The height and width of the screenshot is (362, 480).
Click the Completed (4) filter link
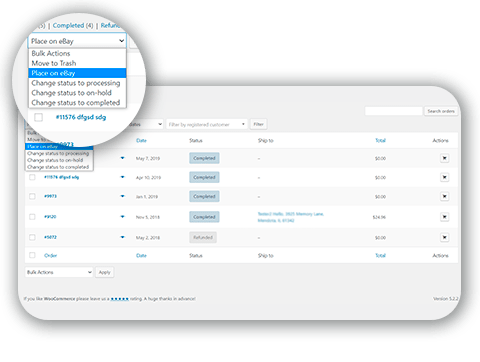73,26
